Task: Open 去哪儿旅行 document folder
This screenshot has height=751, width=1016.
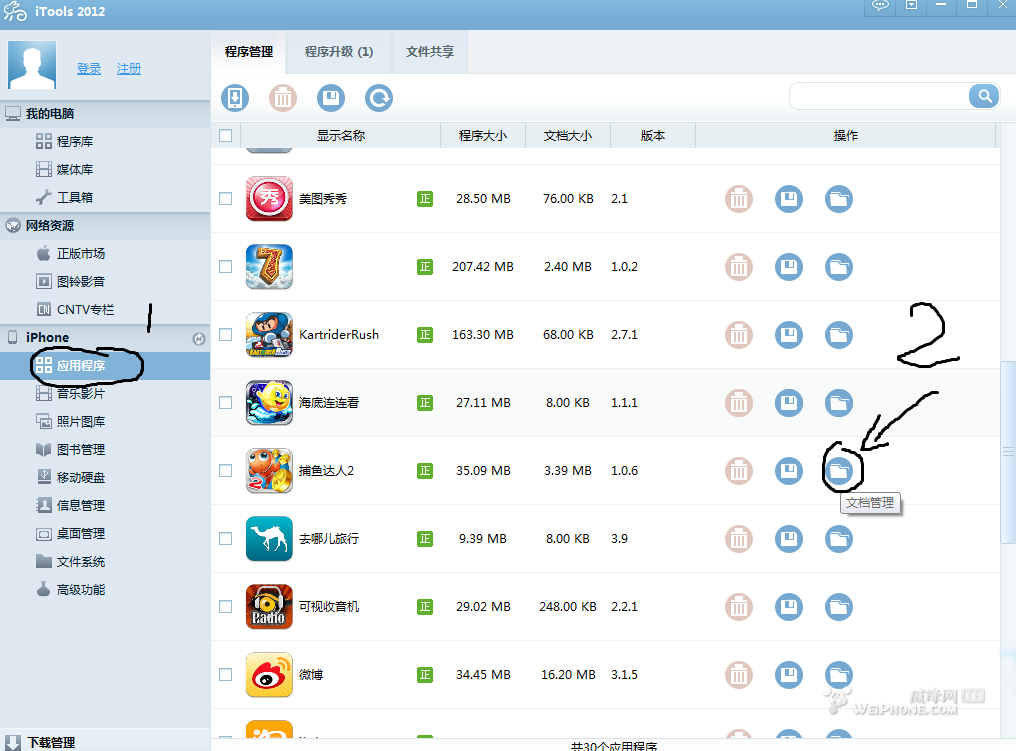Action: pyautogui.click(x=838, y=539)
